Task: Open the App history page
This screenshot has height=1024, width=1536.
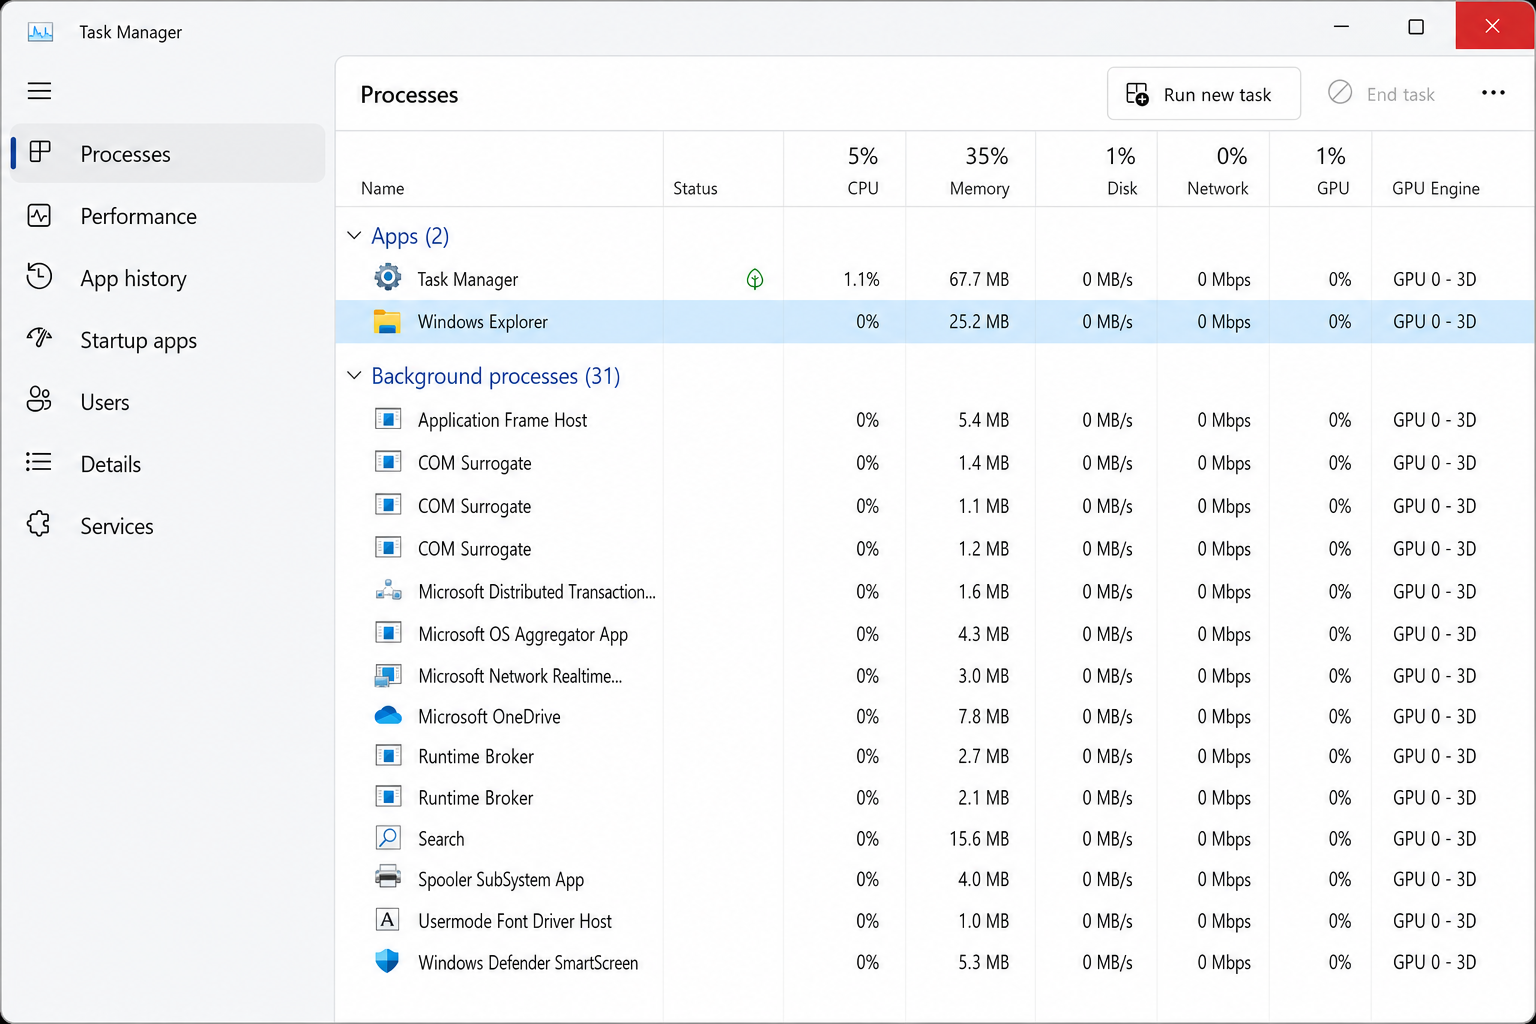Action: pyautogui.click(x=168, y=278)
